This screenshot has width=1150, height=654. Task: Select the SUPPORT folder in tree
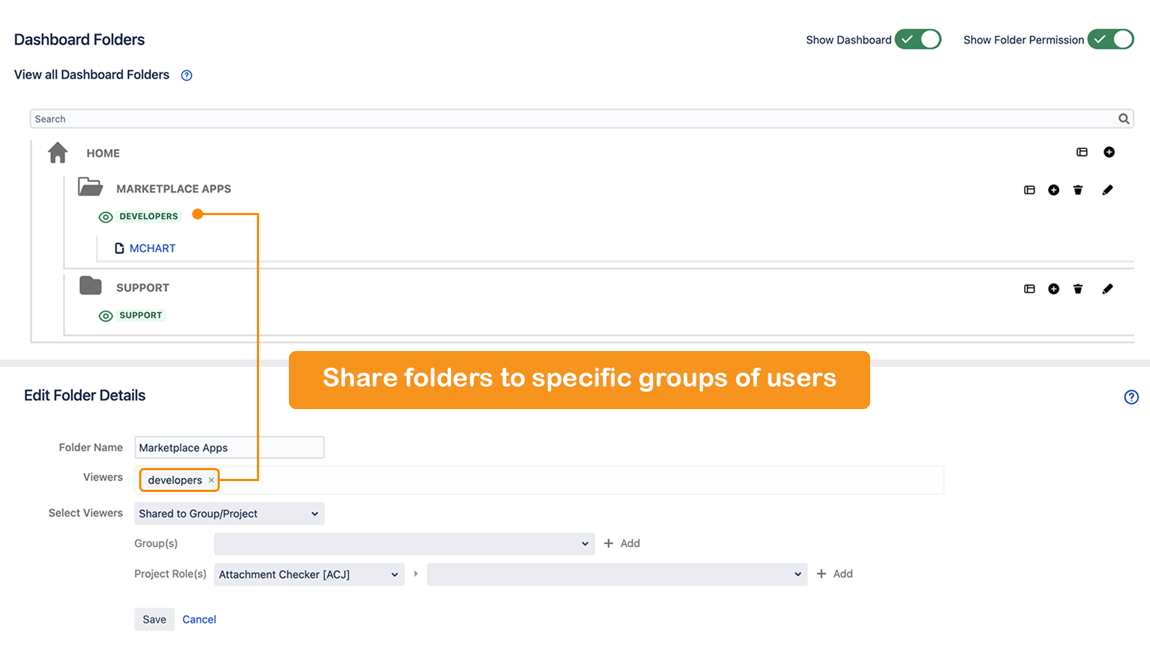142,288
